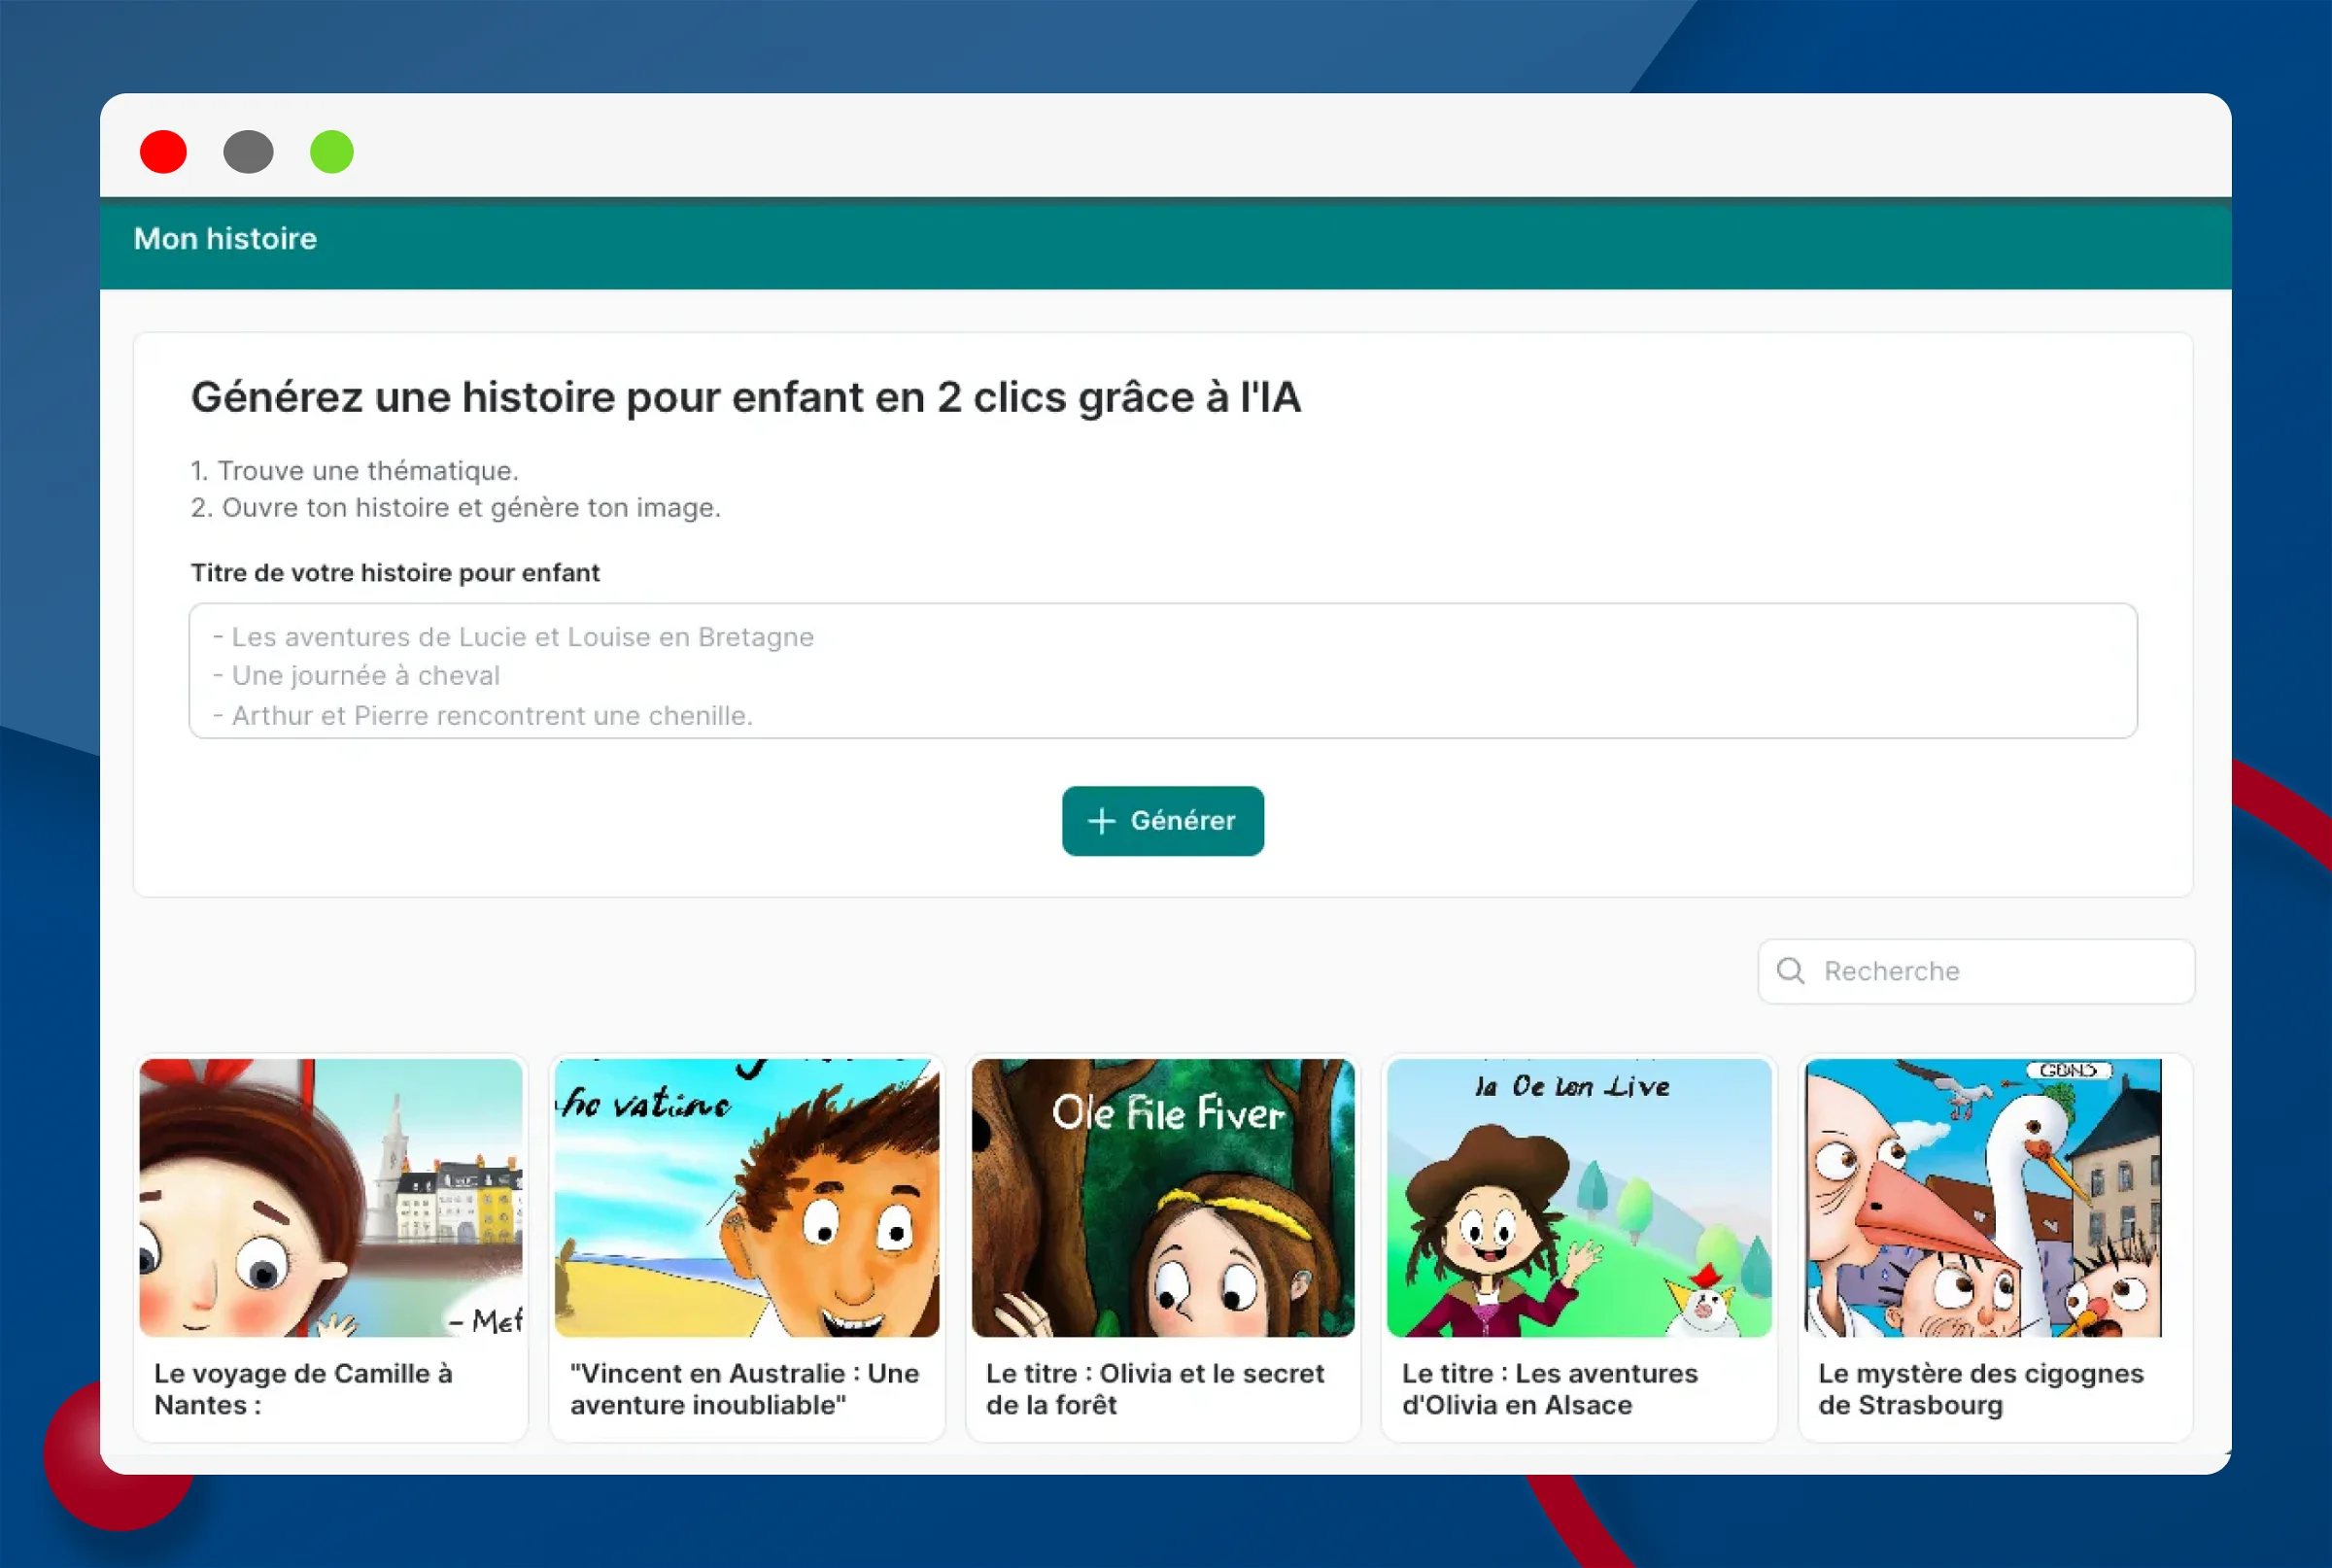Click the Générer button
The height and width of the screenshot is (1568, 2332).
click(x=1162, y=821)
